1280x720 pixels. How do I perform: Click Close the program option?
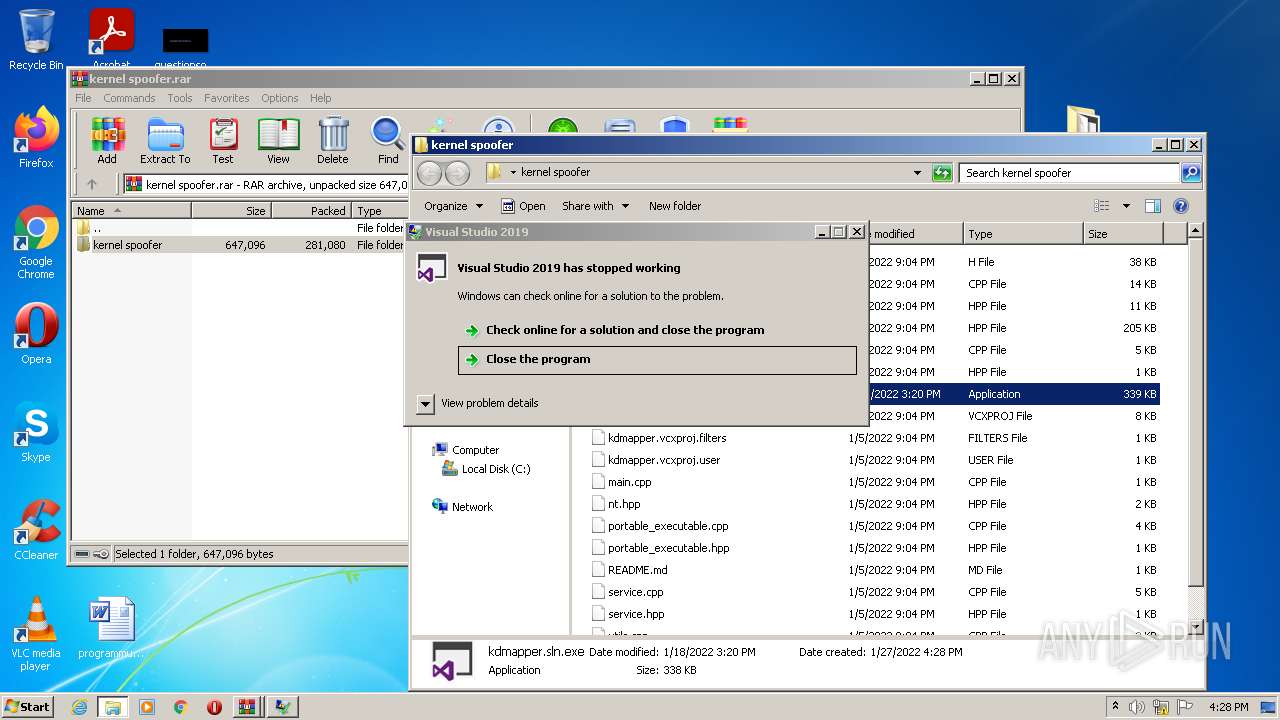pos(657,360)
